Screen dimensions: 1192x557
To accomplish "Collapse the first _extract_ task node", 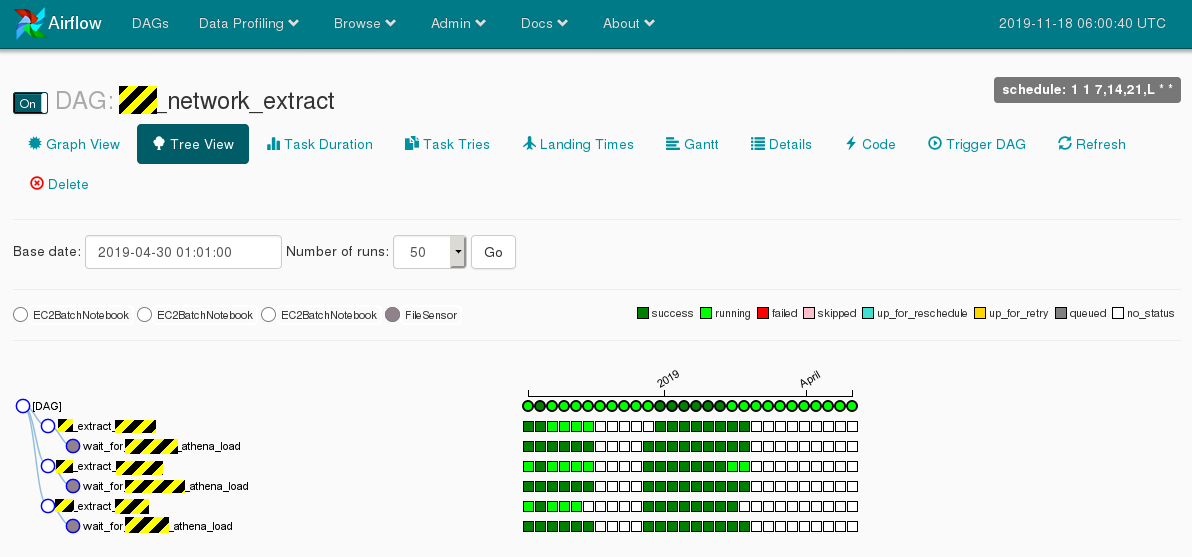I will 48,426.
